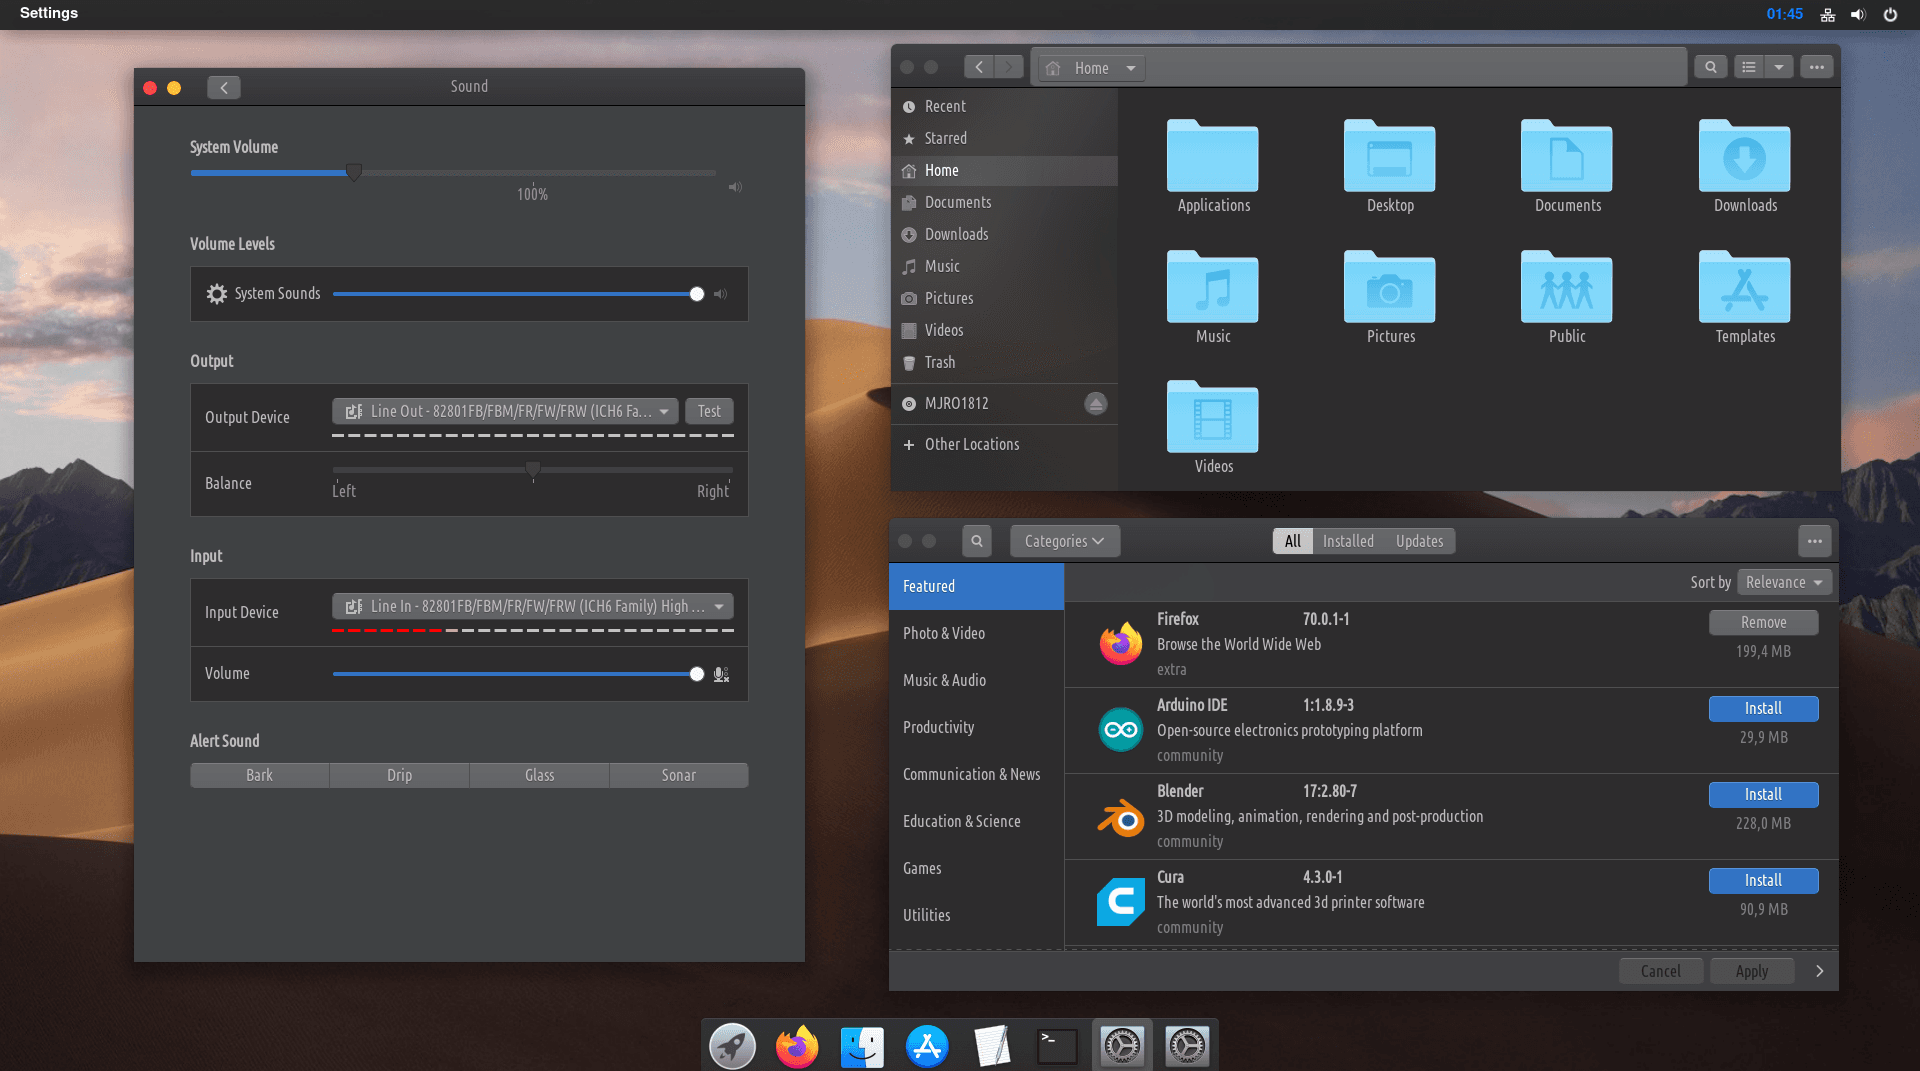Select the Bark alert sound
Viewport: 1920px width, 1071px height.
click(259, 775)
